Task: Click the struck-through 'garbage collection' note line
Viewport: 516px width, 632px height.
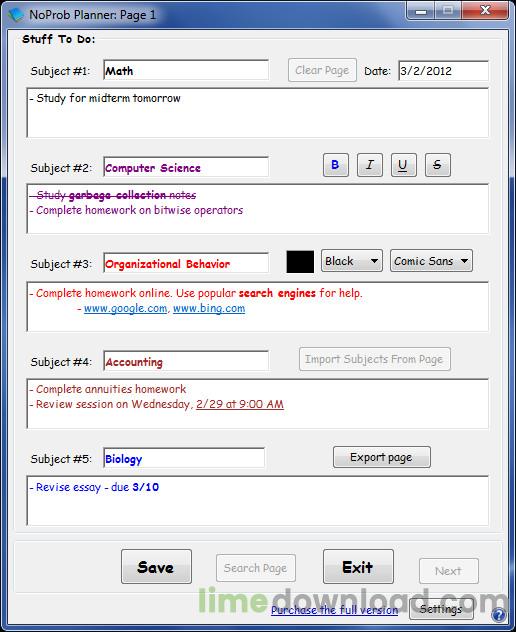Action: click(113, 195)
